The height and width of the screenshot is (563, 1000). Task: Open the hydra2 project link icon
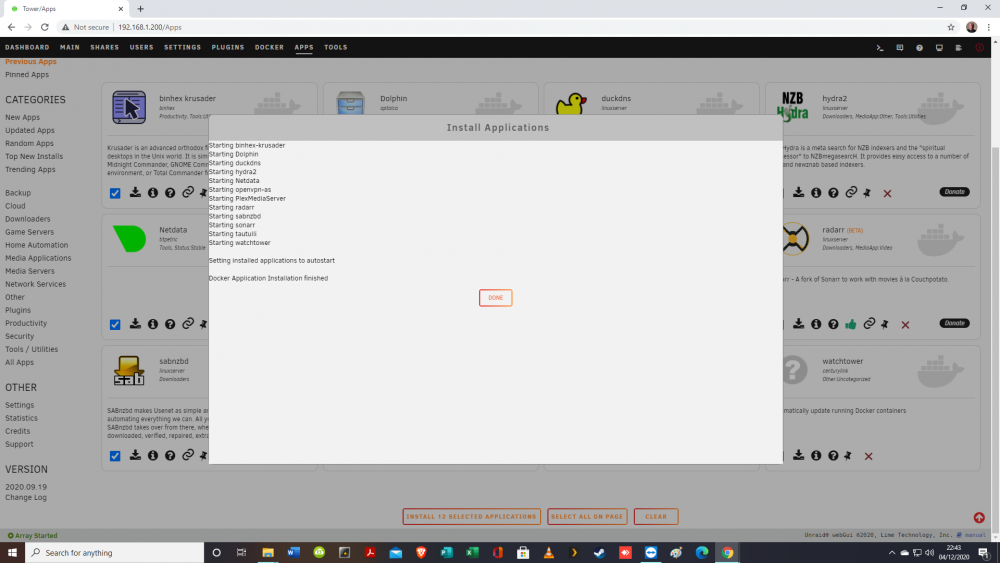(x=851, y=193)
